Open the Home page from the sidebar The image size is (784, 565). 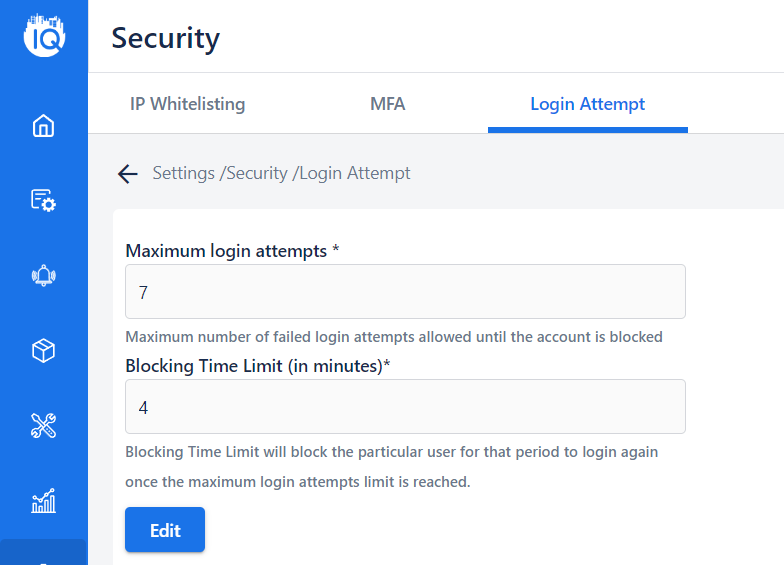pos(44,126)
